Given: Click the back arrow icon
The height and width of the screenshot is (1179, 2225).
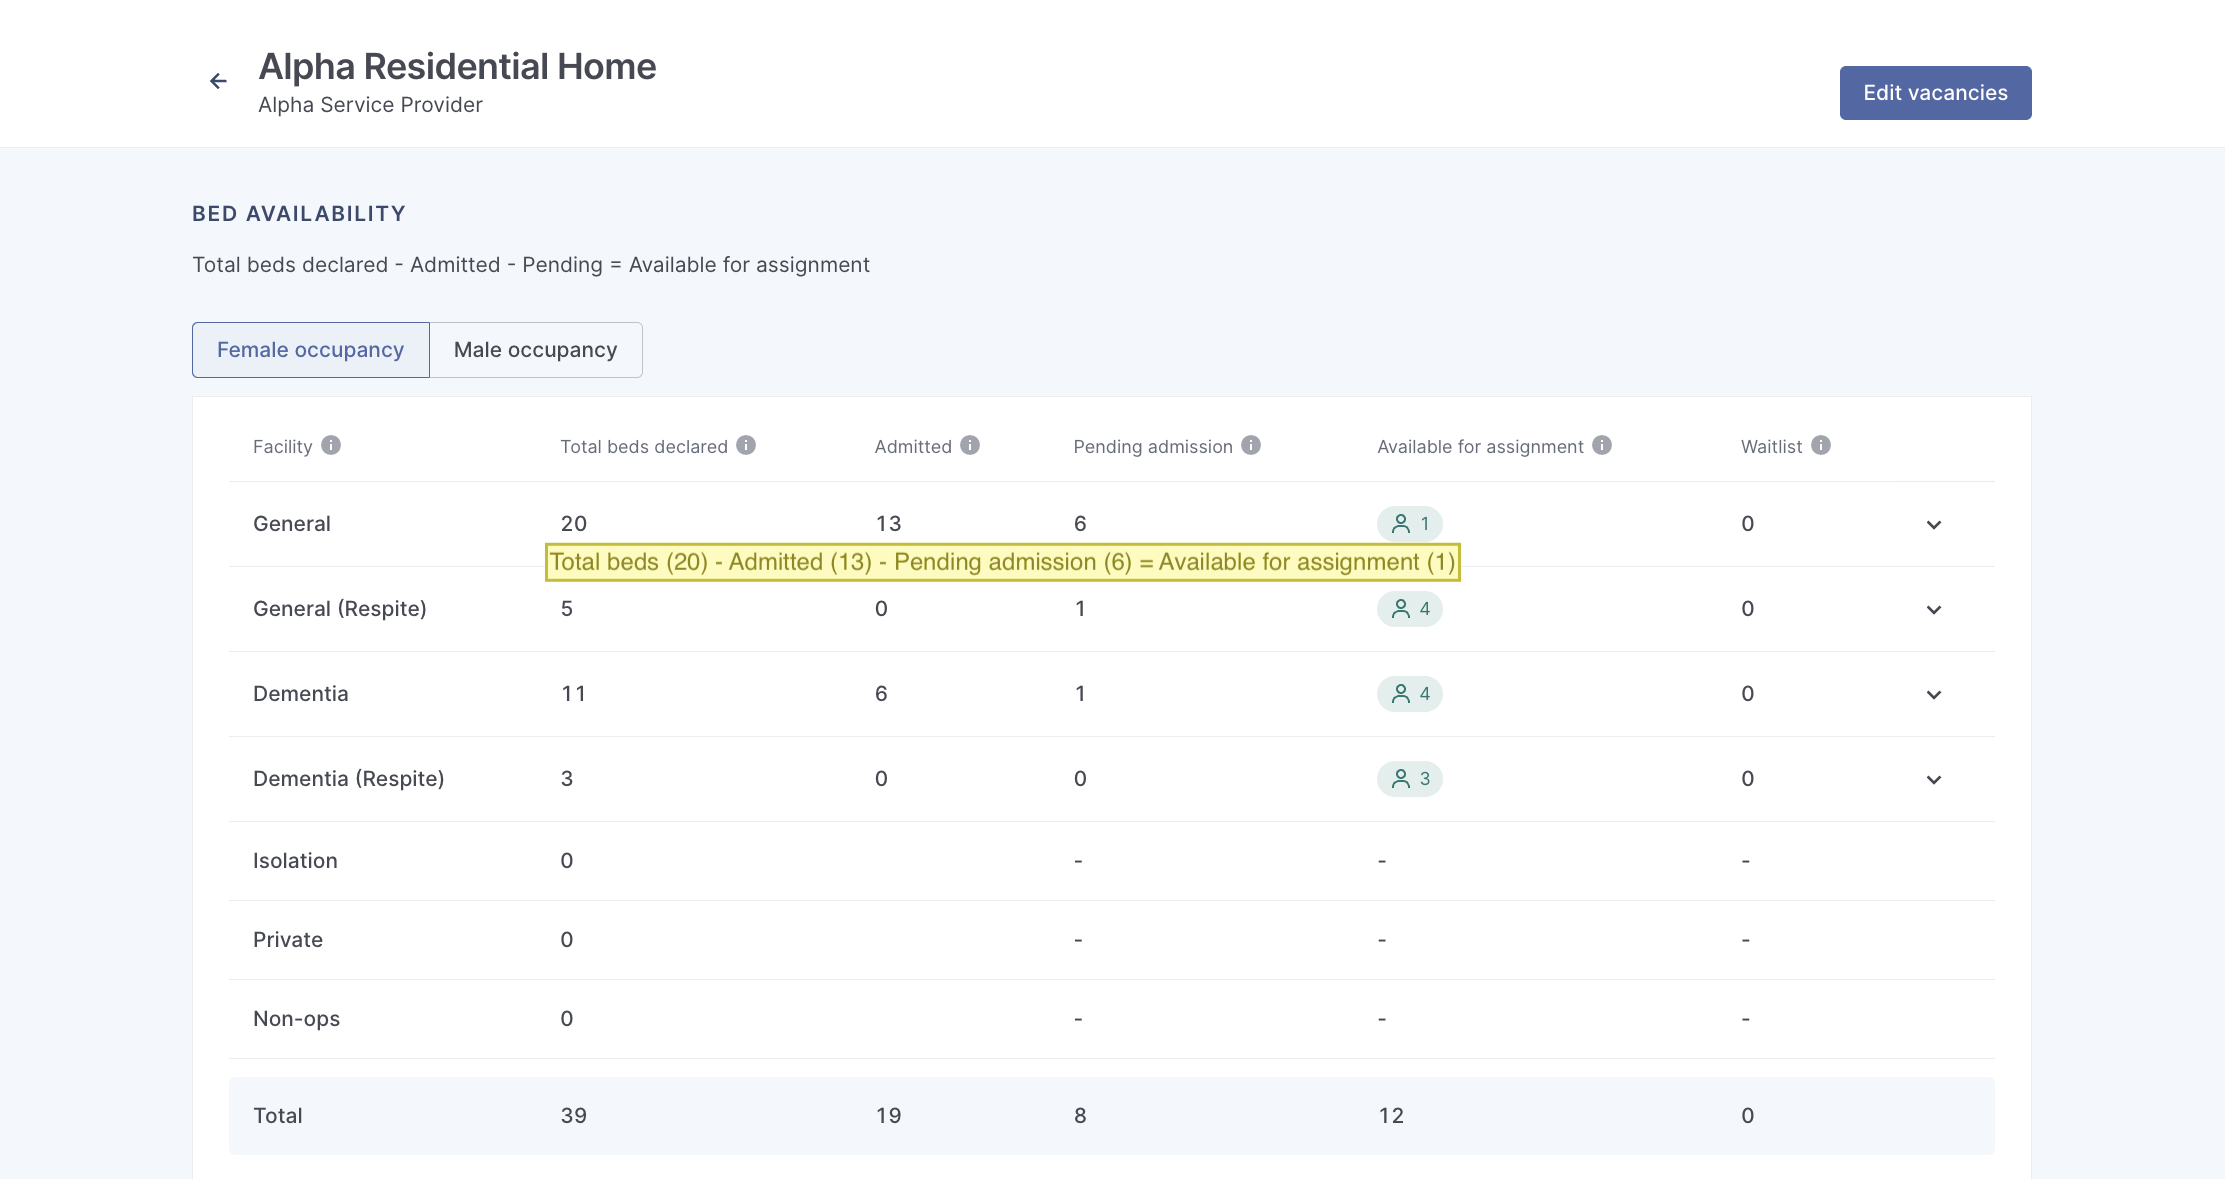Looking at the screenshot, I should tap(218, 81).
